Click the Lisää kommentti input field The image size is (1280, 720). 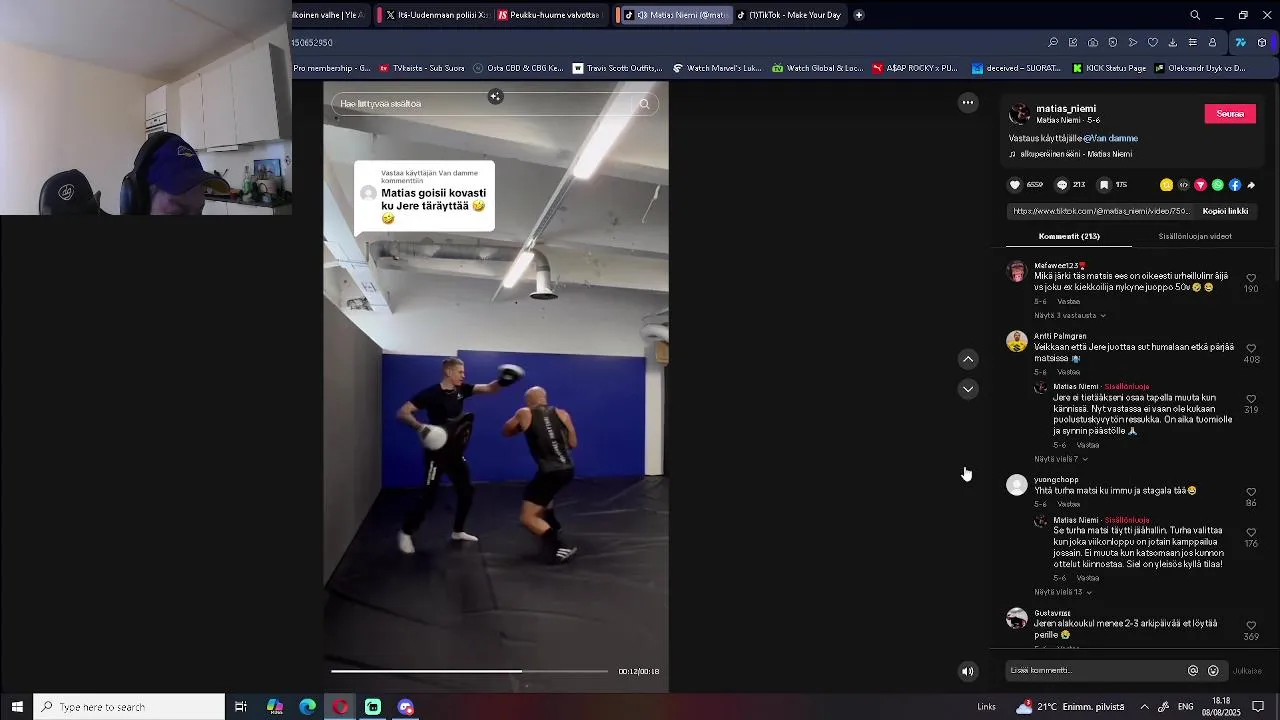tap(1093, 671)
